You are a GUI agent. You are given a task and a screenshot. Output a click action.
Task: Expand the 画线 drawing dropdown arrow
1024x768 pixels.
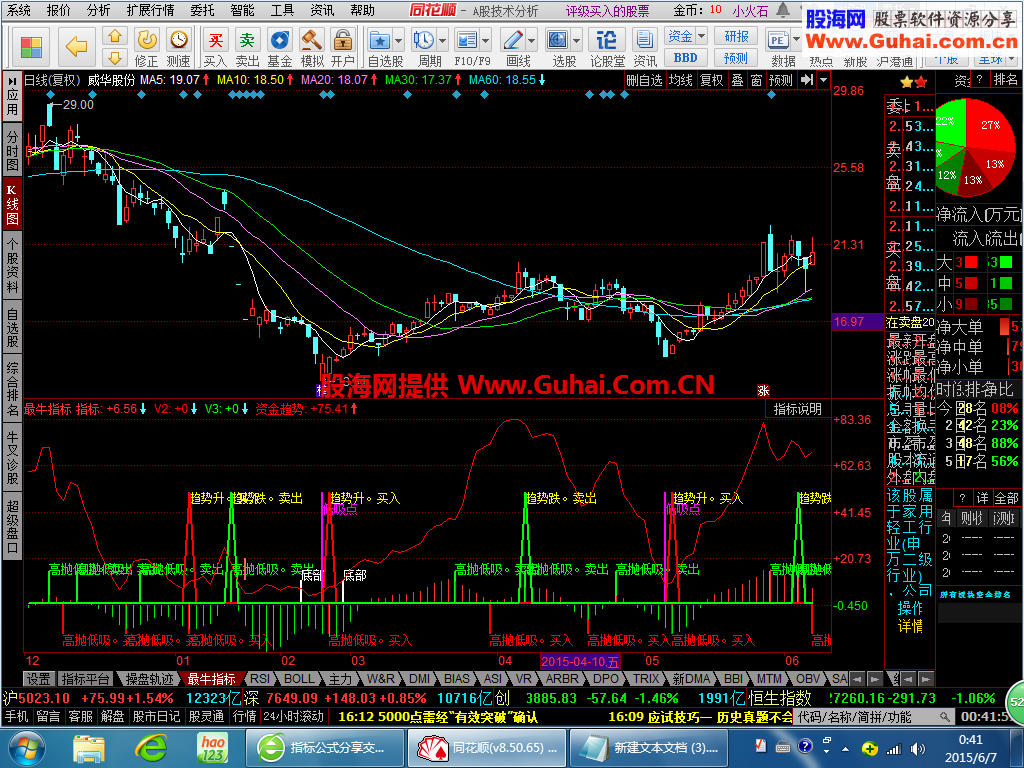click(532, 41)
